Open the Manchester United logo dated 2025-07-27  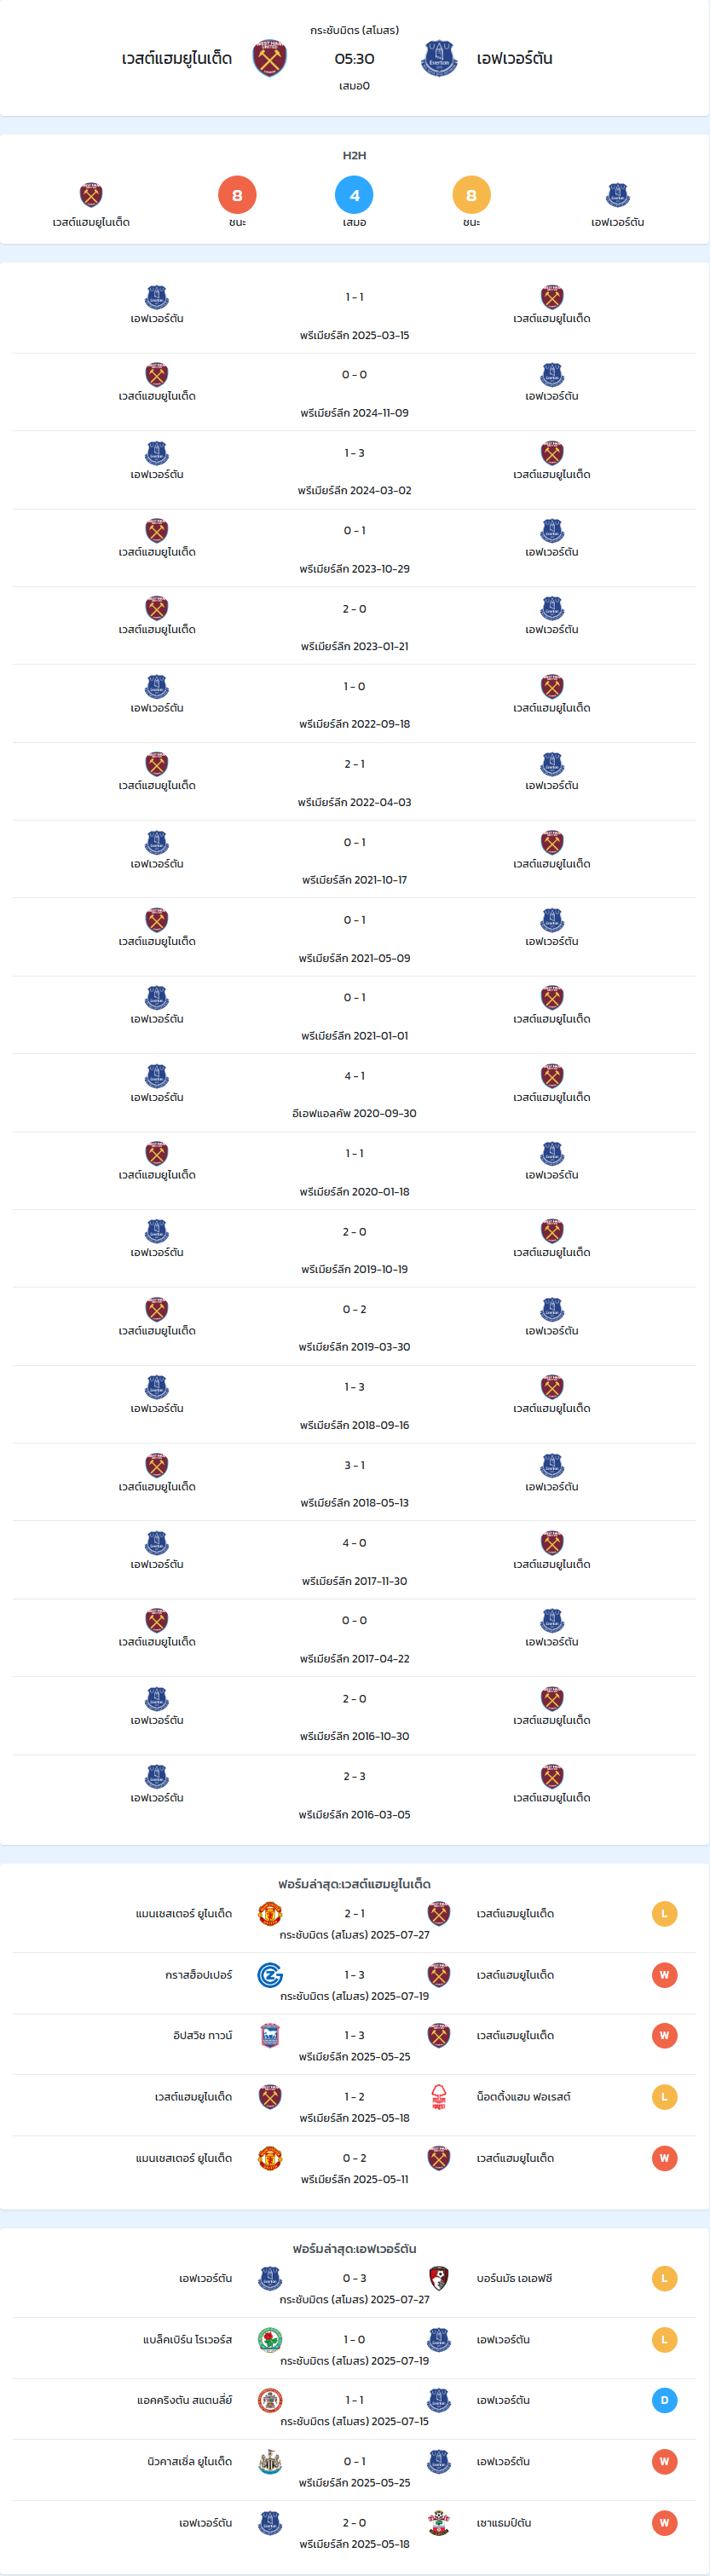(270, 1914)
